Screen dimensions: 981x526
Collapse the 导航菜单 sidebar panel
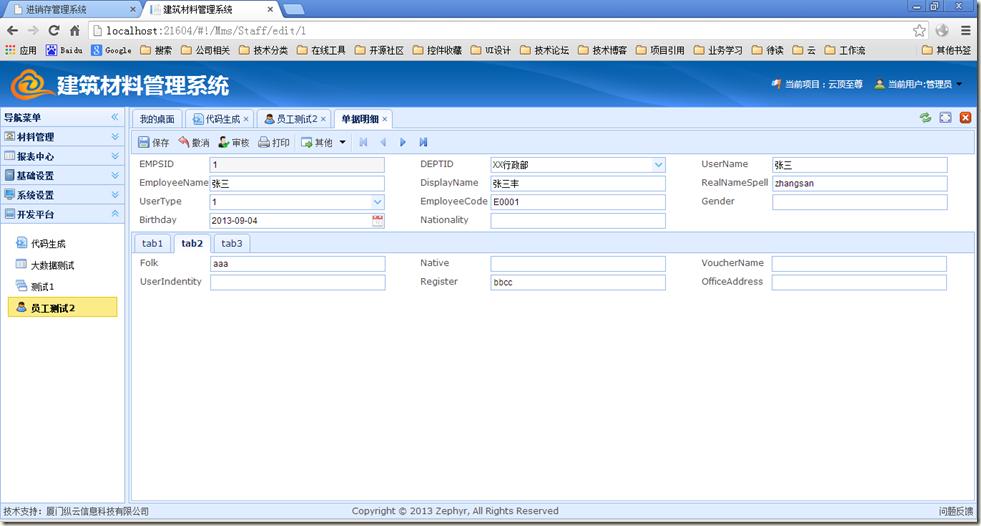pos(115,118)
